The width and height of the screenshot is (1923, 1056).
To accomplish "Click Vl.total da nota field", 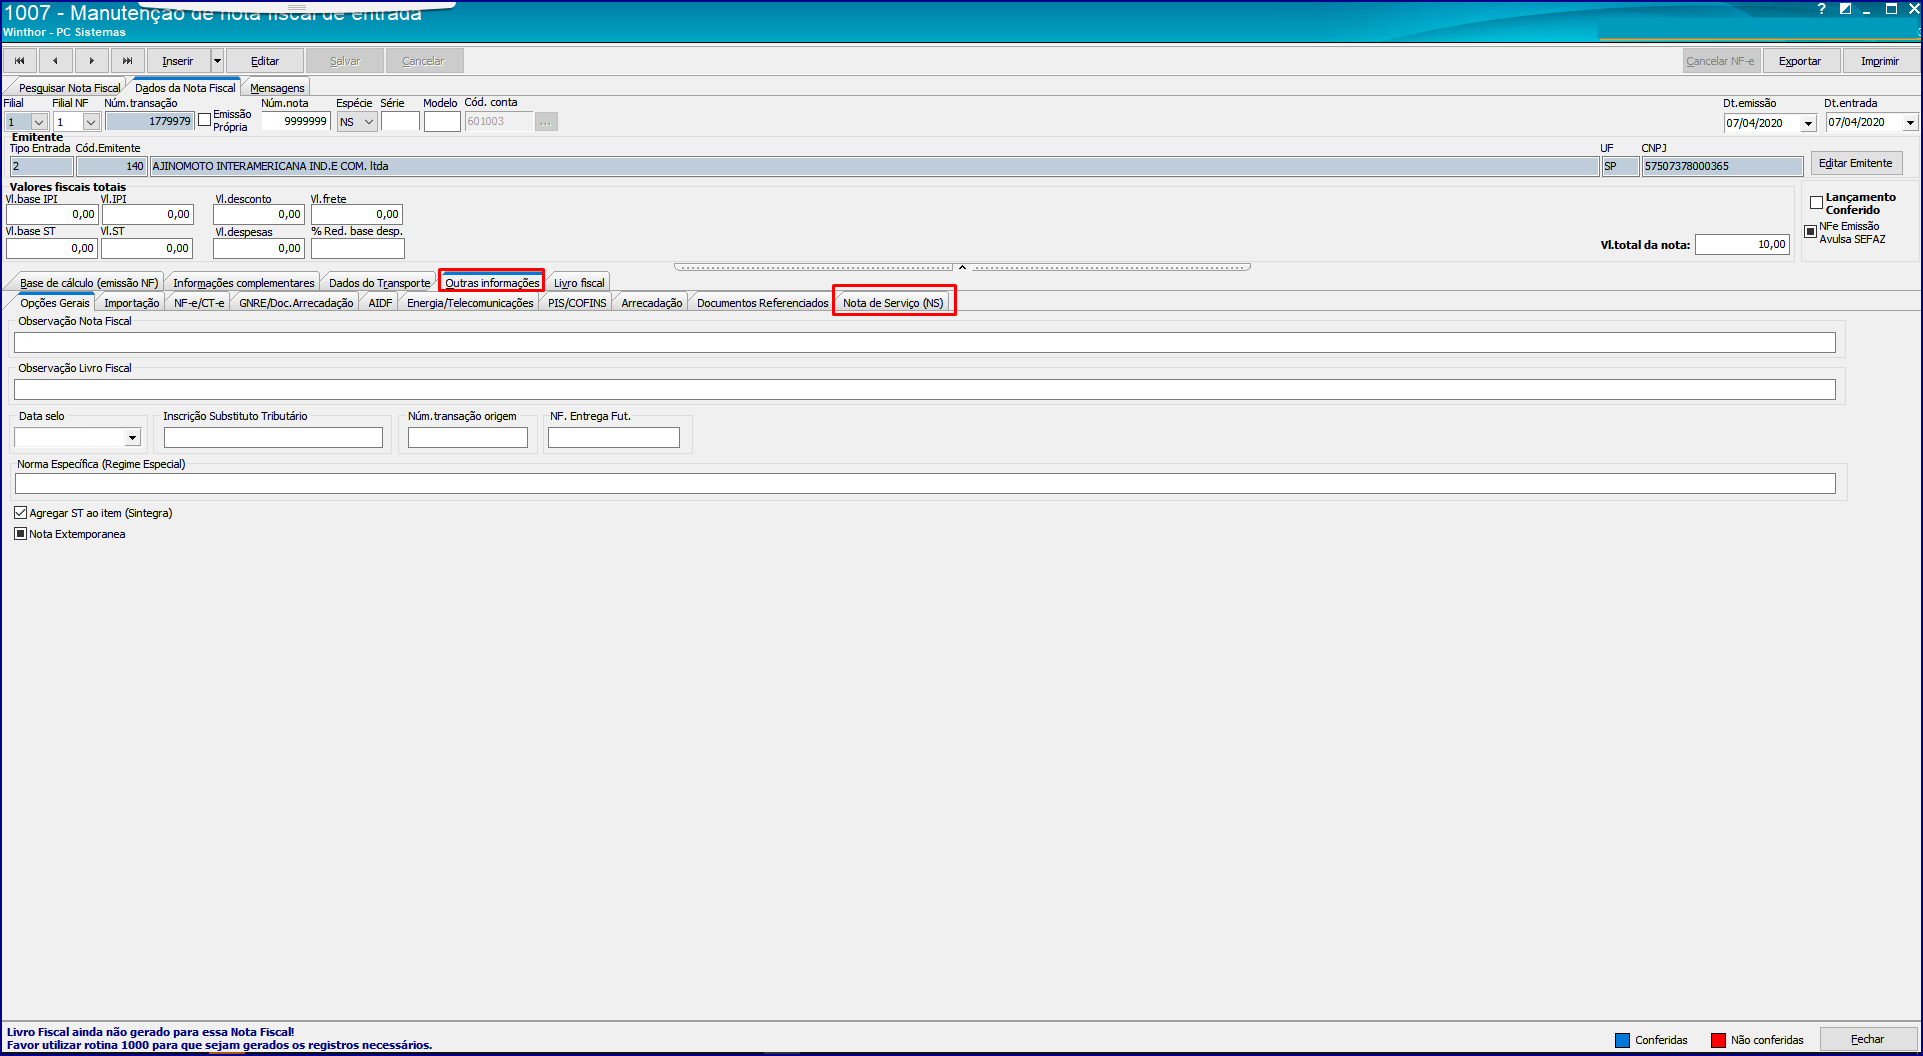I will [1742, 244].
